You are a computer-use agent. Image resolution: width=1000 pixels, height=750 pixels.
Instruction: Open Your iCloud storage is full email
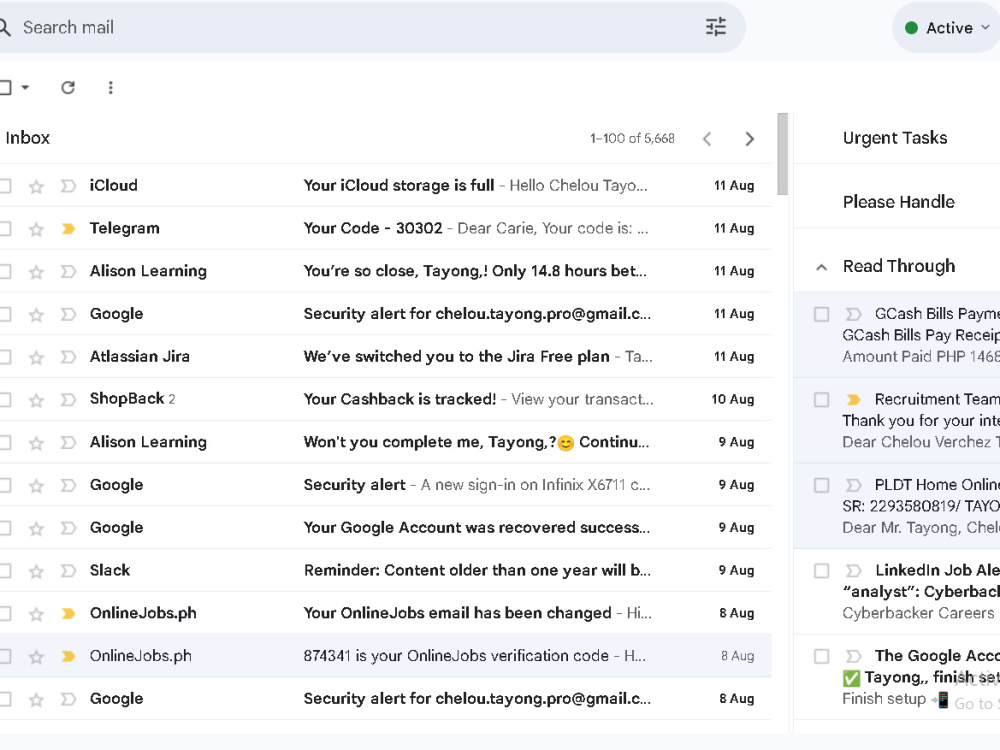(385, 186)
